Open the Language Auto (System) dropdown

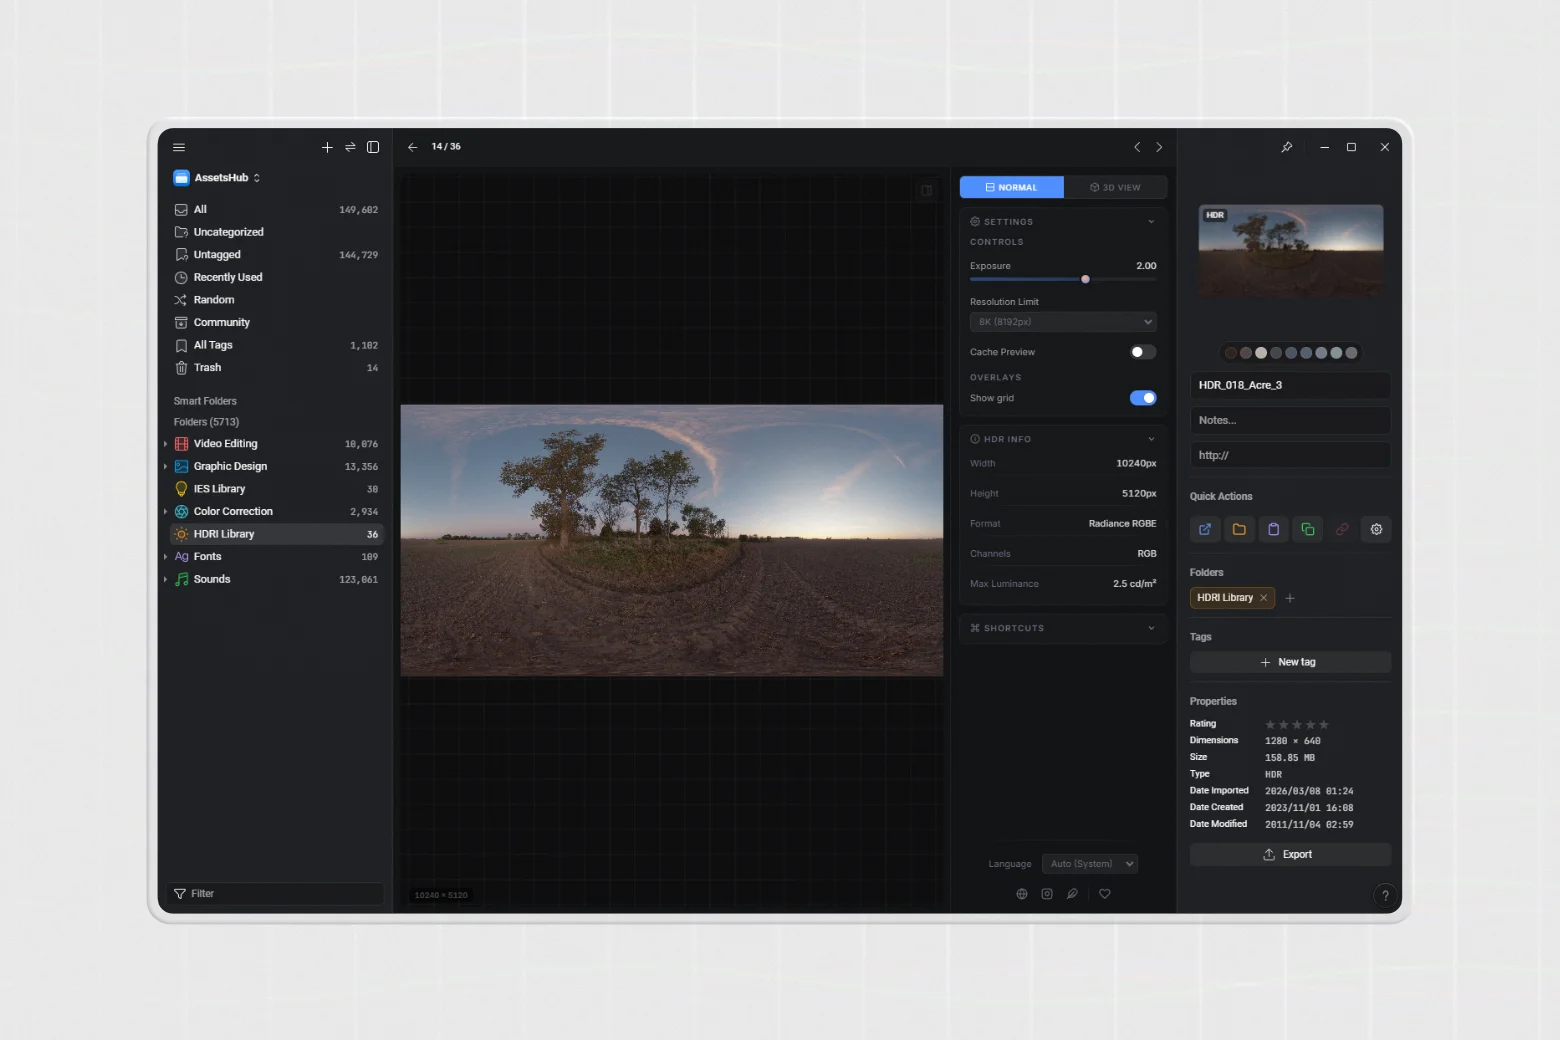(x=1089, y=864)
